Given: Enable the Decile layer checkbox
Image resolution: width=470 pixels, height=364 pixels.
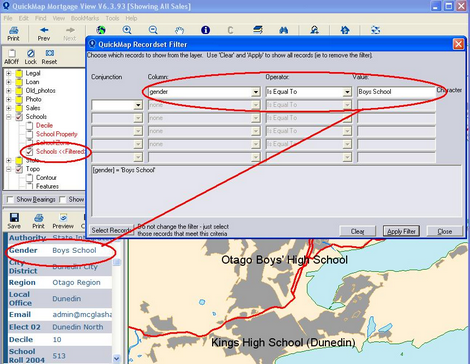Looking at the screenshot, I should tap(30, 125).
